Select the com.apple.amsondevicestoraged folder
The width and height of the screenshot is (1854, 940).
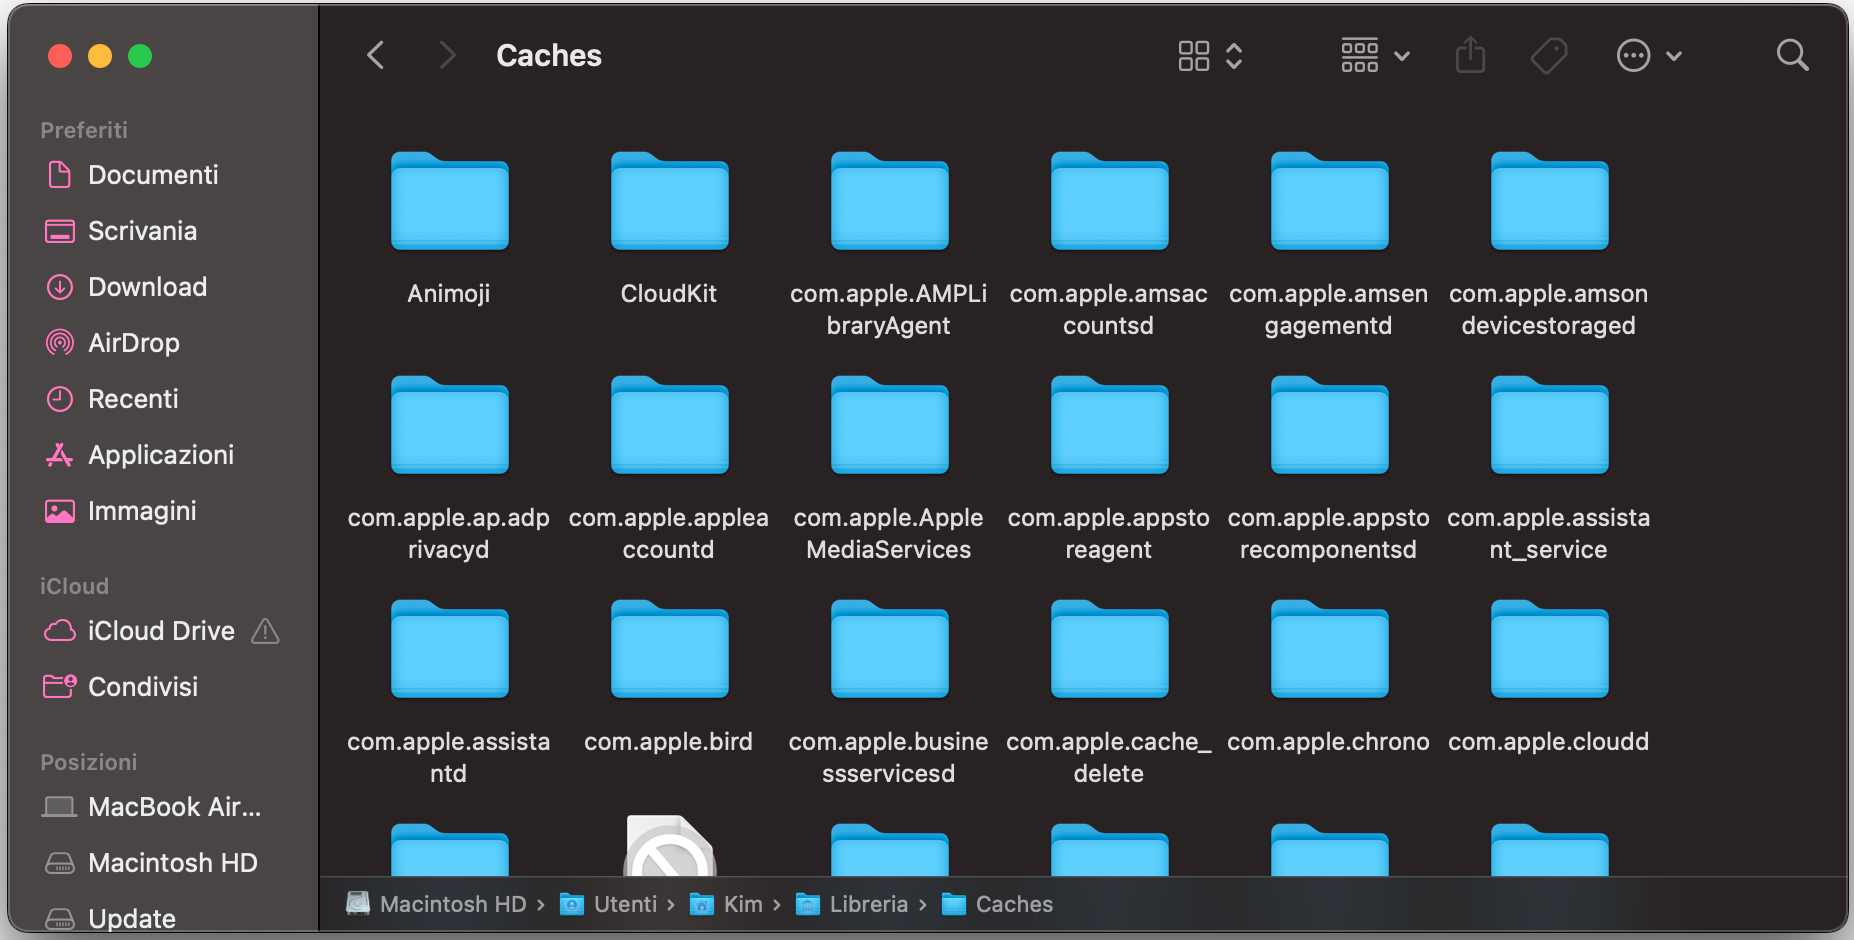click(x=1549, y=201)
